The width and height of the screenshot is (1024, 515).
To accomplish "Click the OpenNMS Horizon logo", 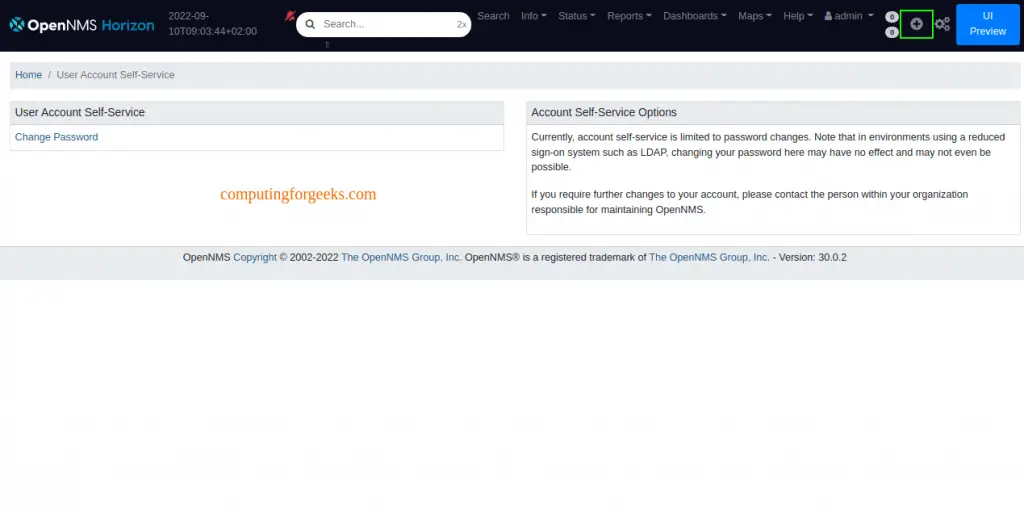I will pyautogui.click(x=82, y=25).
